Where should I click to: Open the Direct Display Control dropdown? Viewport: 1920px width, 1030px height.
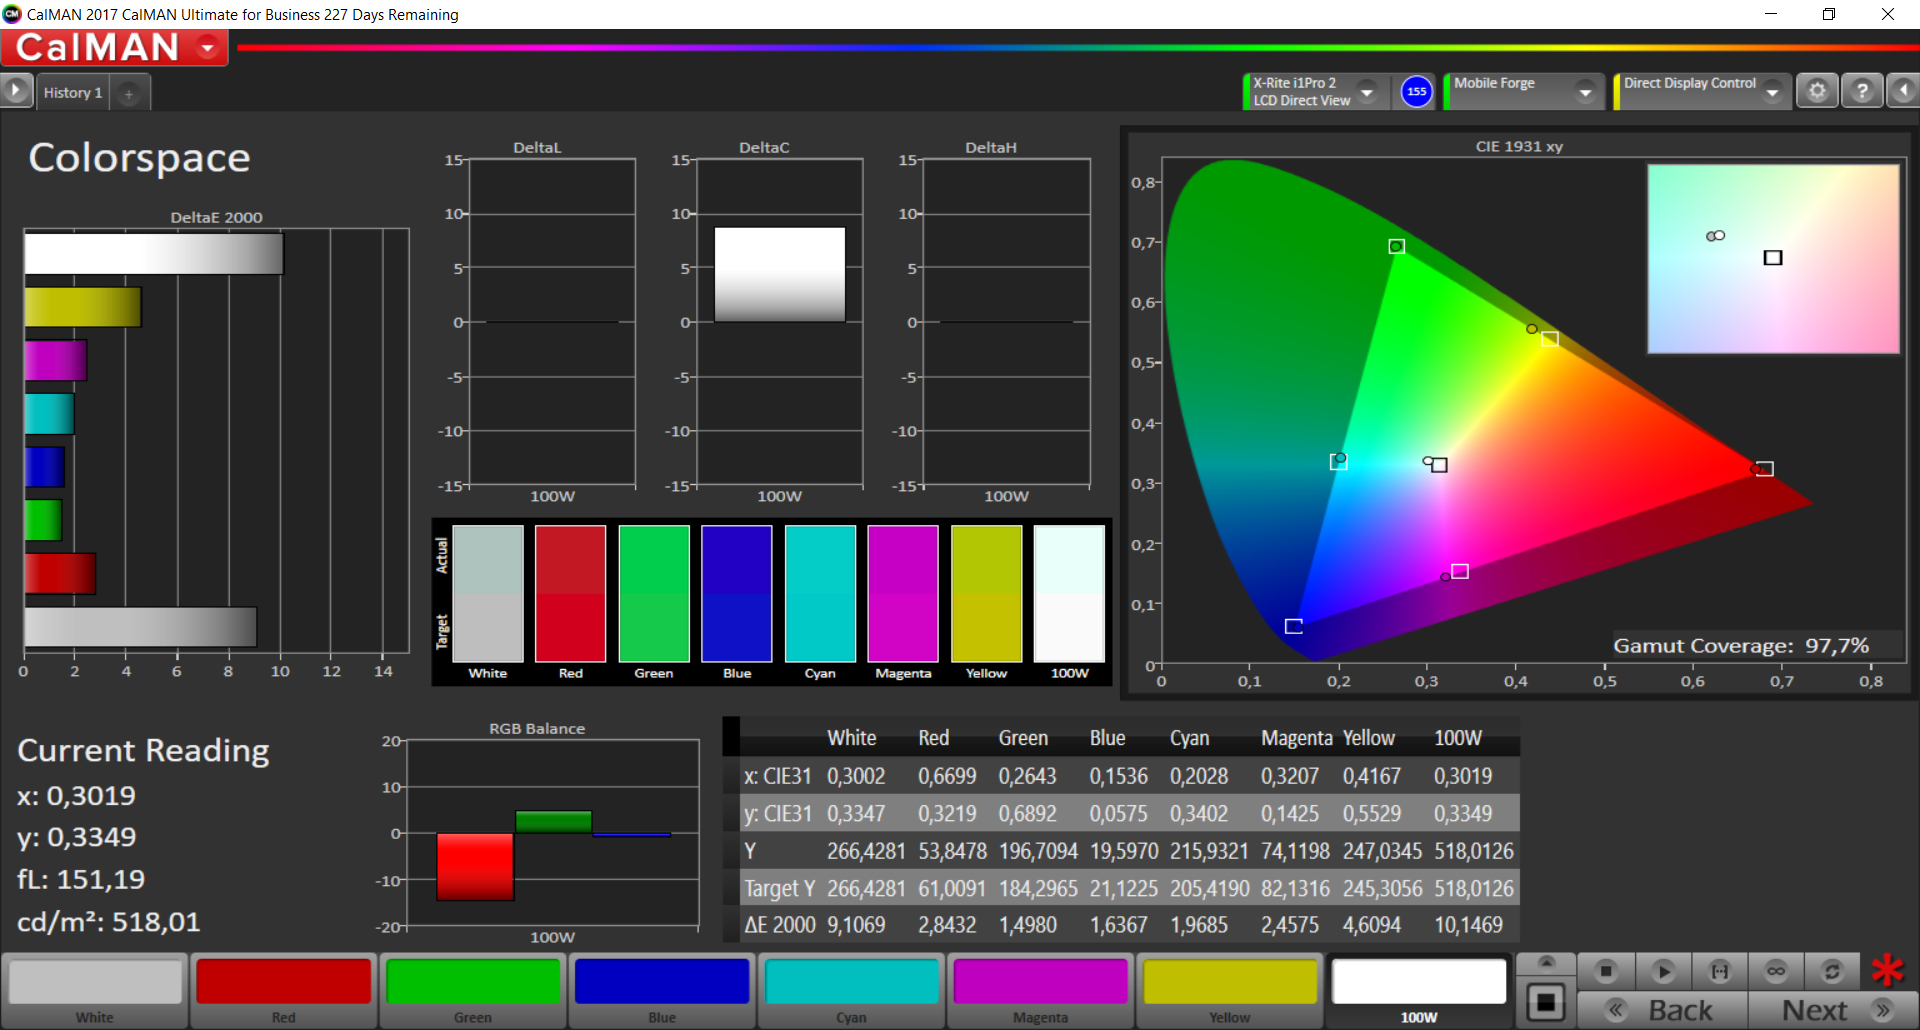(1772, 92)
